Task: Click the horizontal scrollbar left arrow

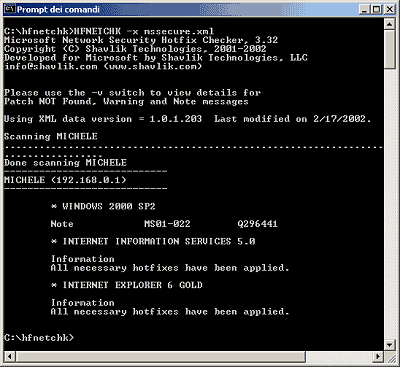Action: pos(9,356)
